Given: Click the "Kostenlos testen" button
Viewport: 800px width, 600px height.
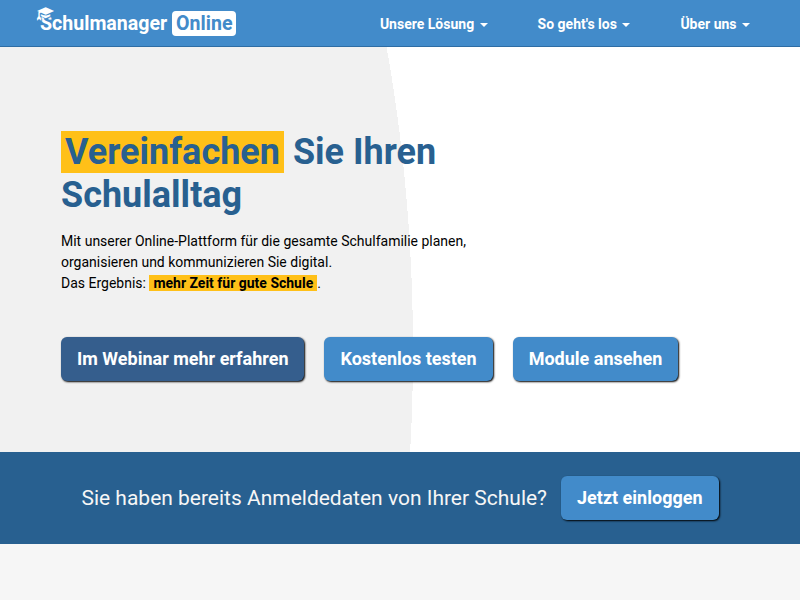Looking at the screenshot, I should [x=408, y=359].
